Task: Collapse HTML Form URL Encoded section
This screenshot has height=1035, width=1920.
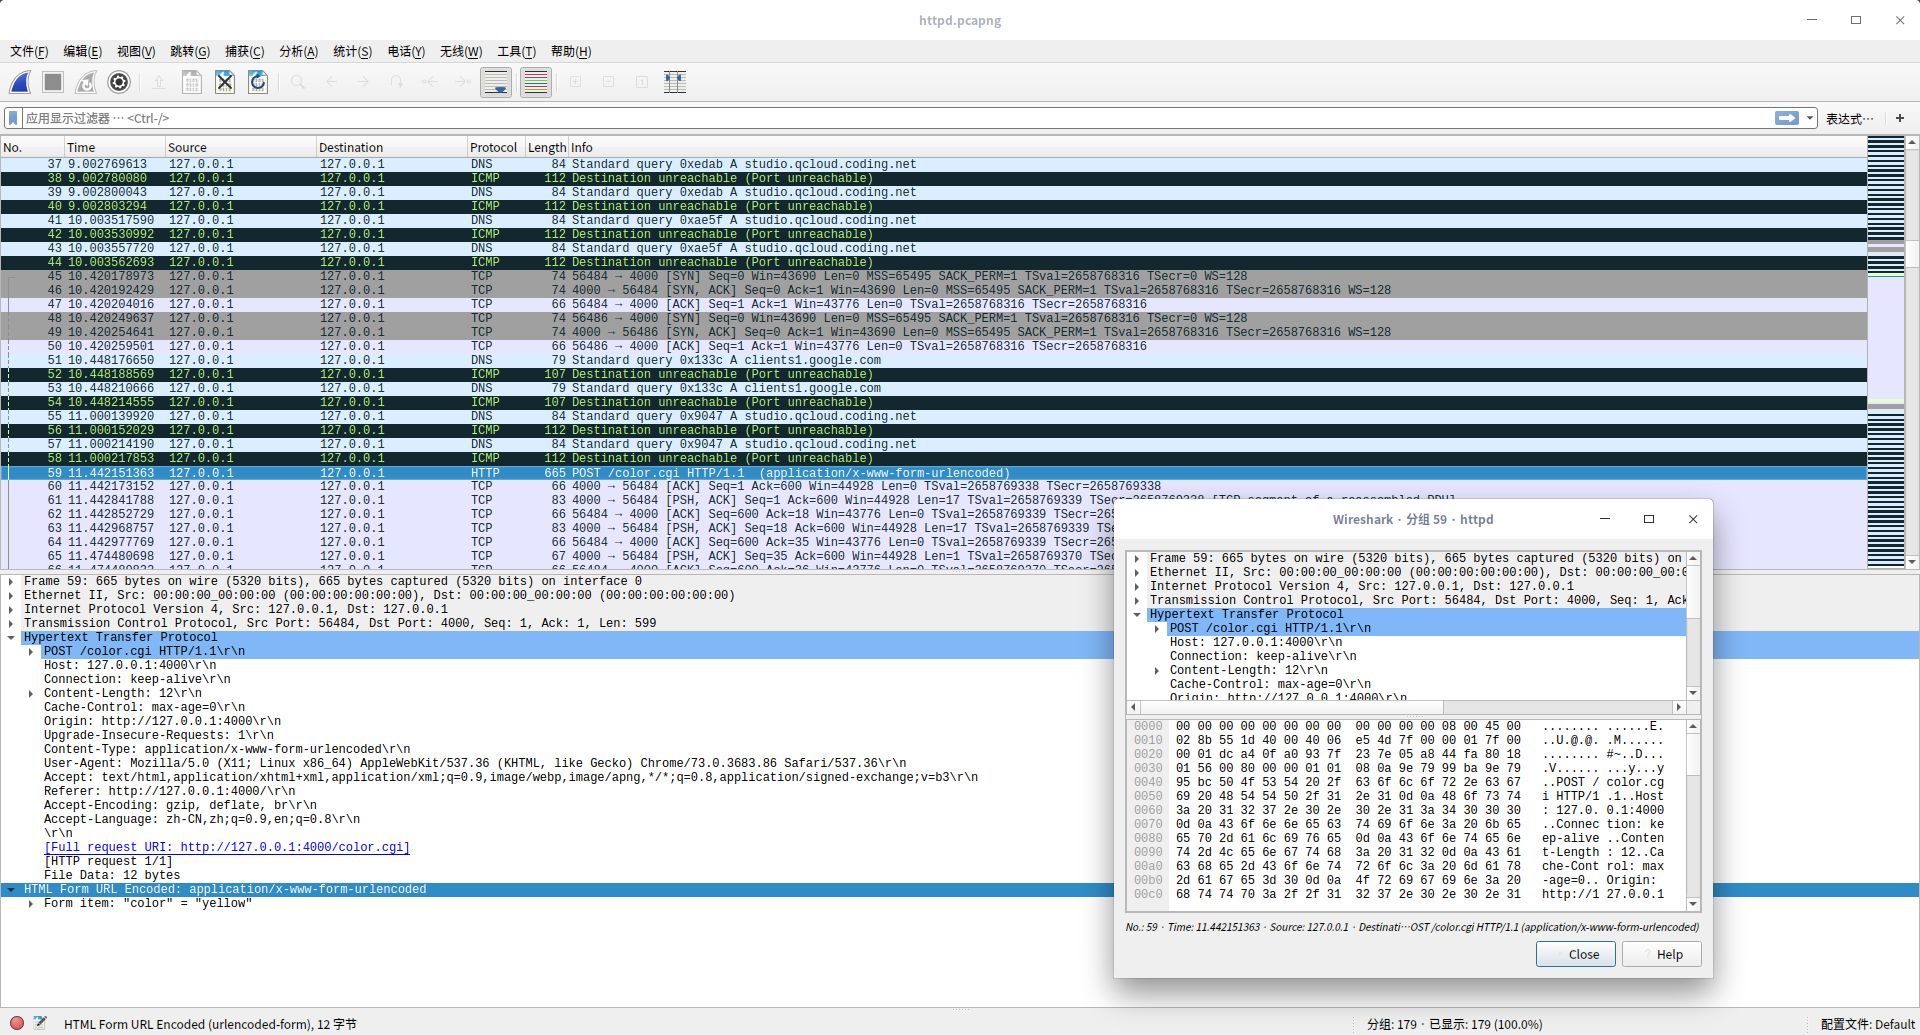Action: pyautogui.click(x=11, y=889)
